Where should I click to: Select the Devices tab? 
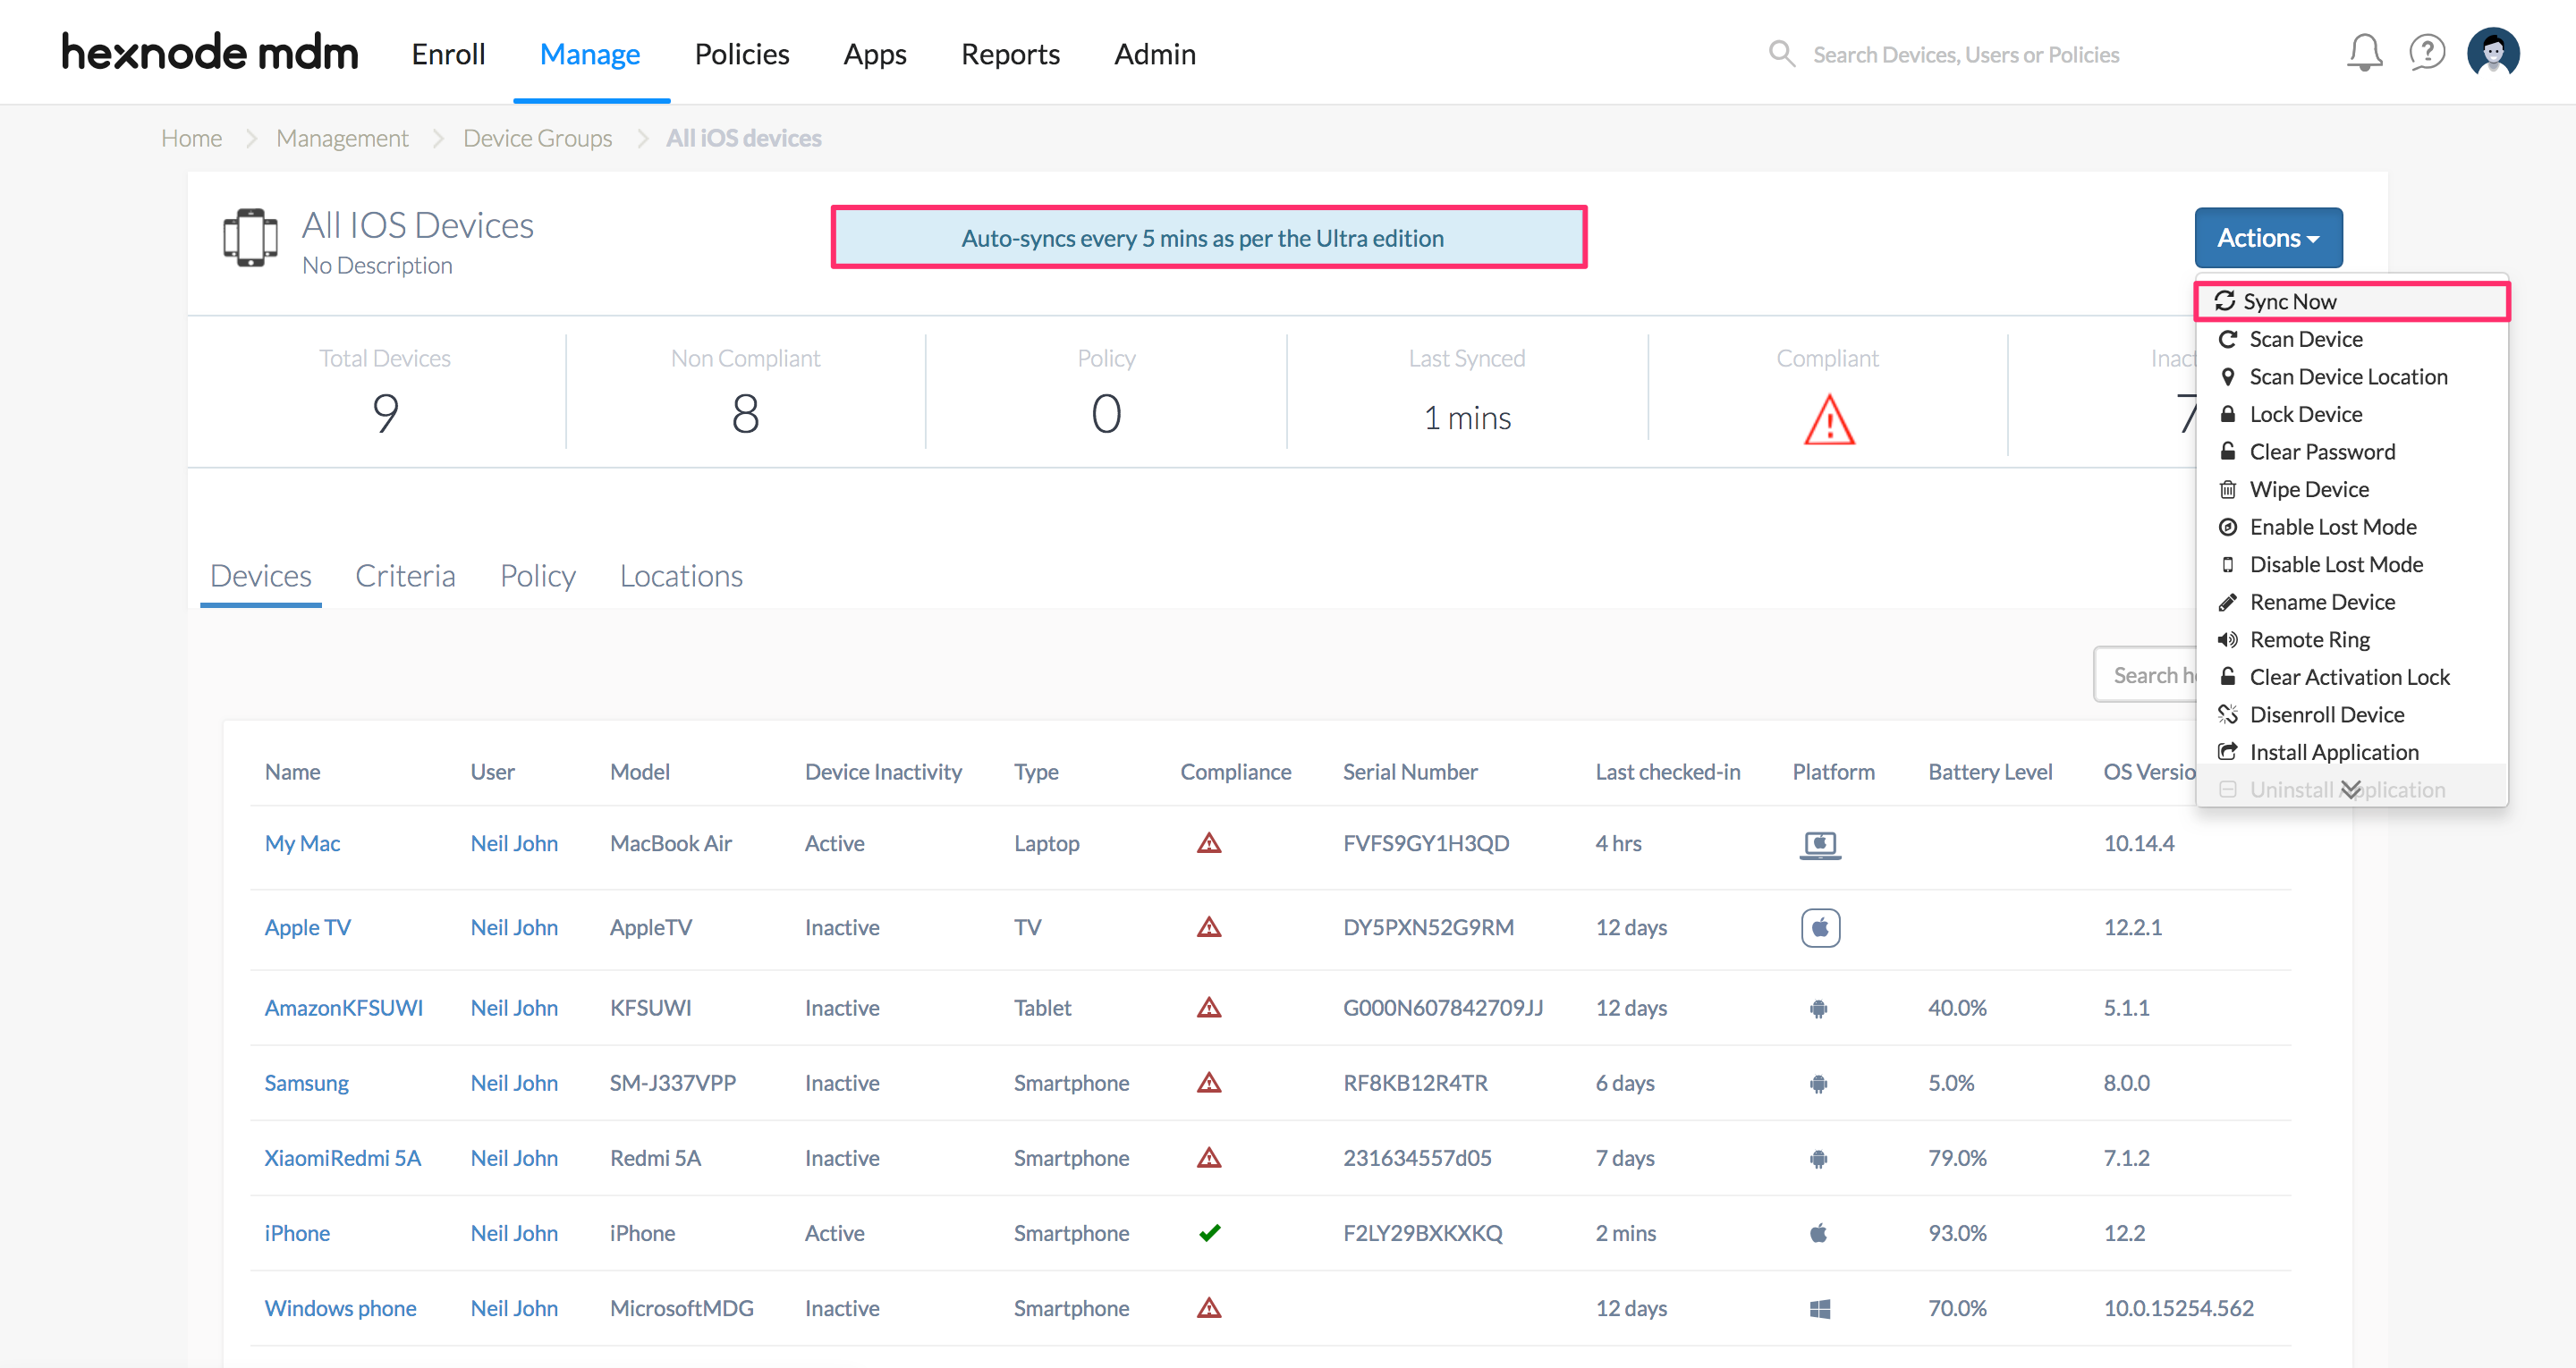tap(261, 576)
